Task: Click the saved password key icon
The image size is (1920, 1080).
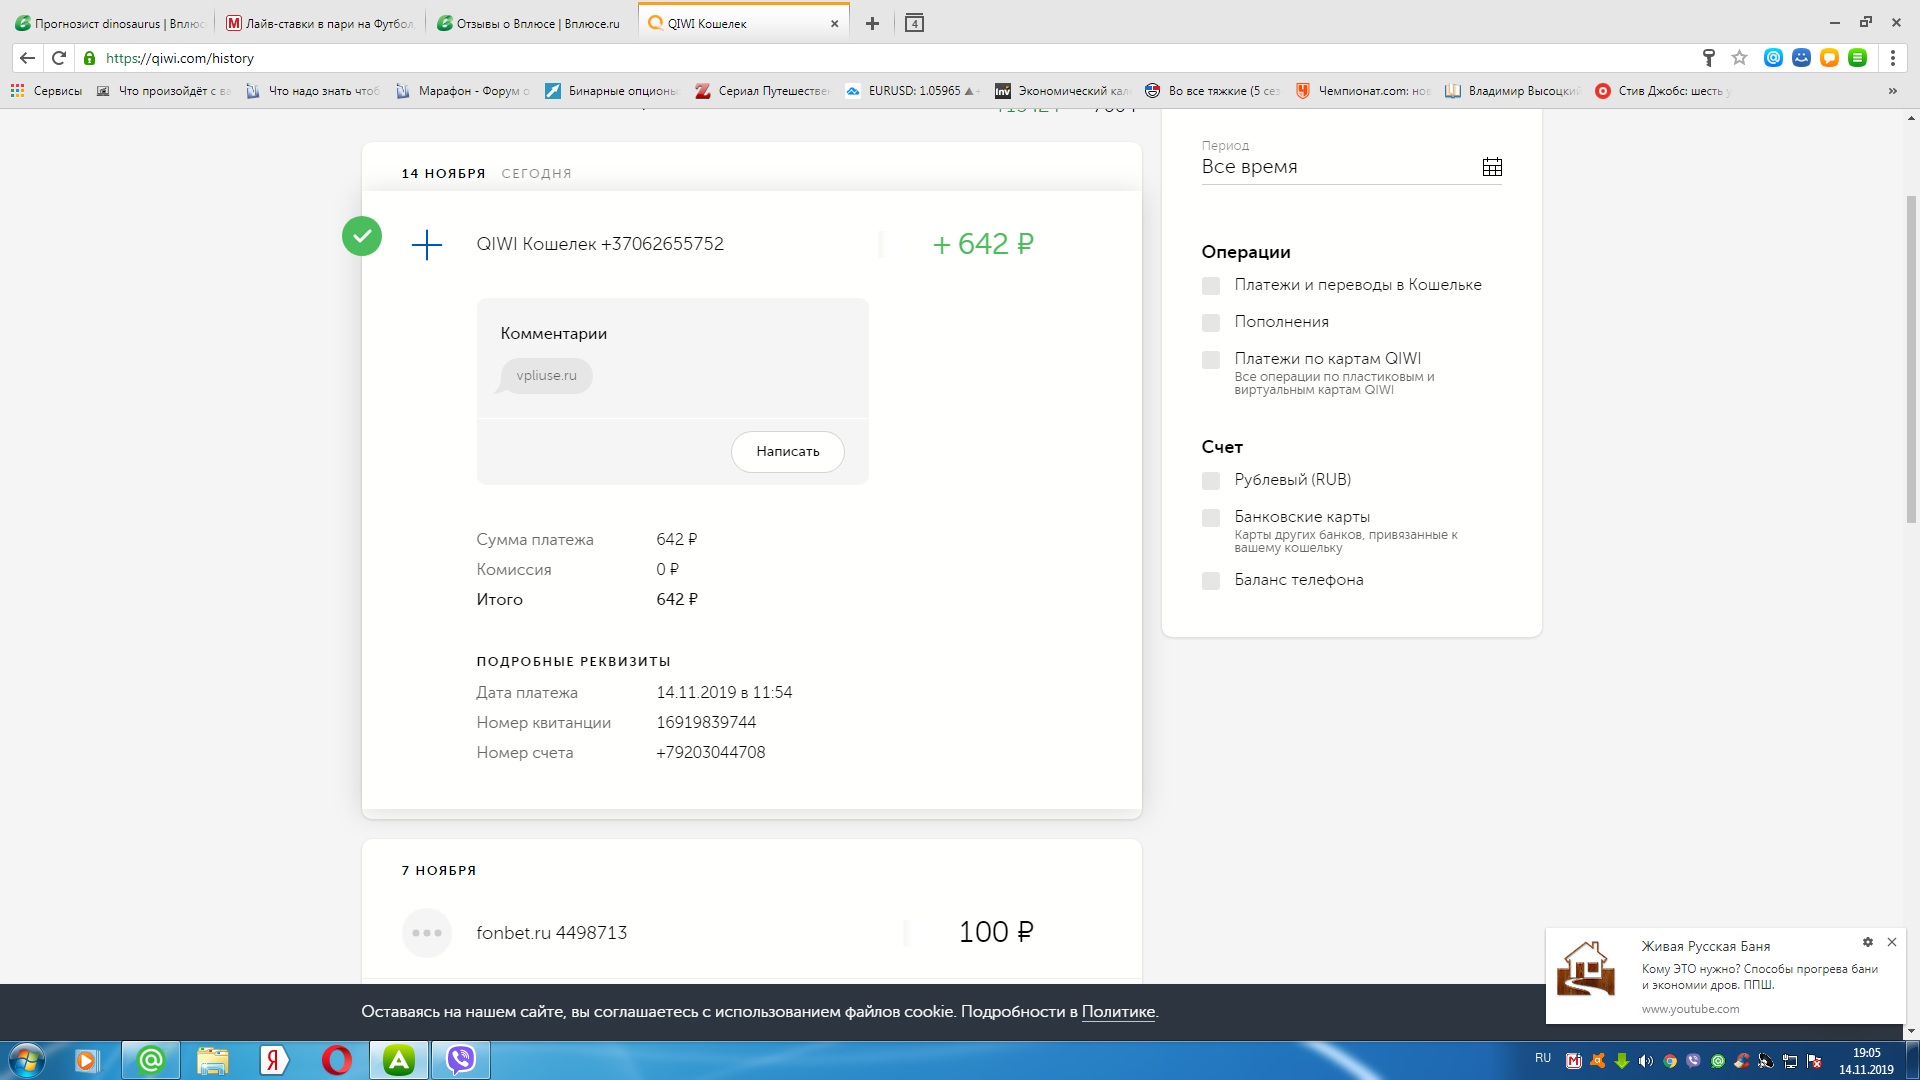Action: pos(1709,58)
